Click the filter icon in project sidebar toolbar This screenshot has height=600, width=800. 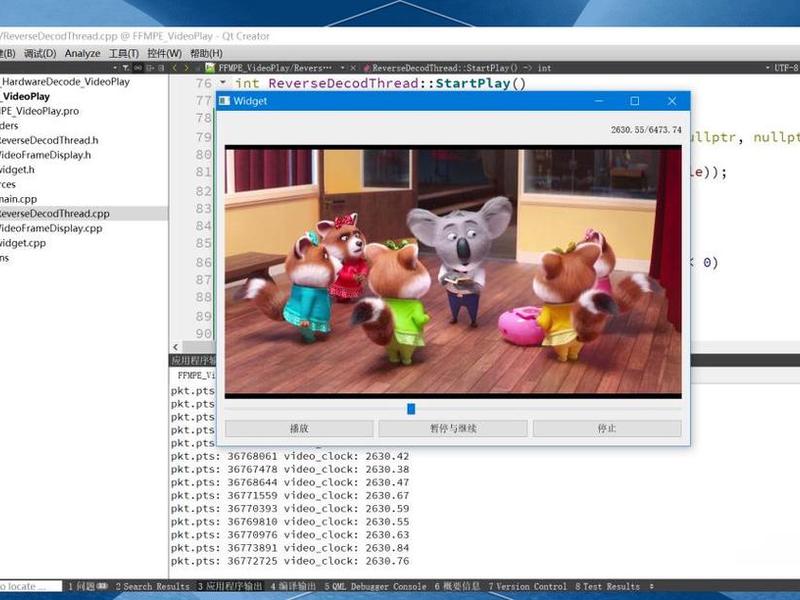(126, 67)
